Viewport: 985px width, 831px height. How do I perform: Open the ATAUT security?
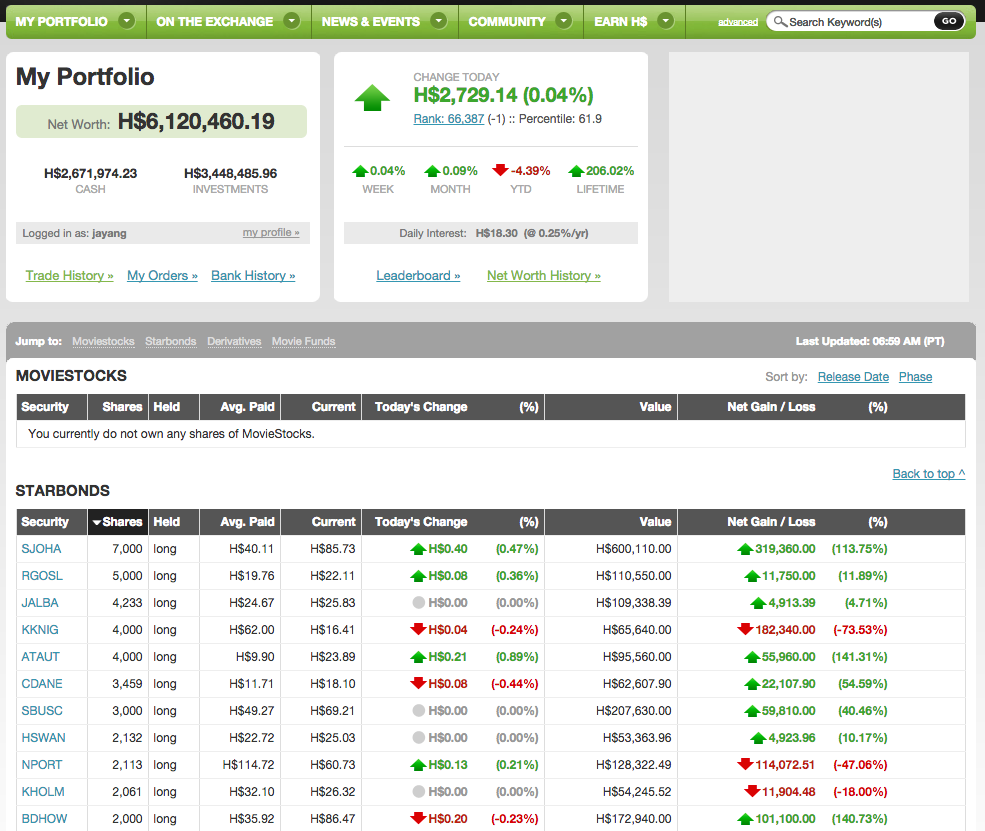pos(40,657)
